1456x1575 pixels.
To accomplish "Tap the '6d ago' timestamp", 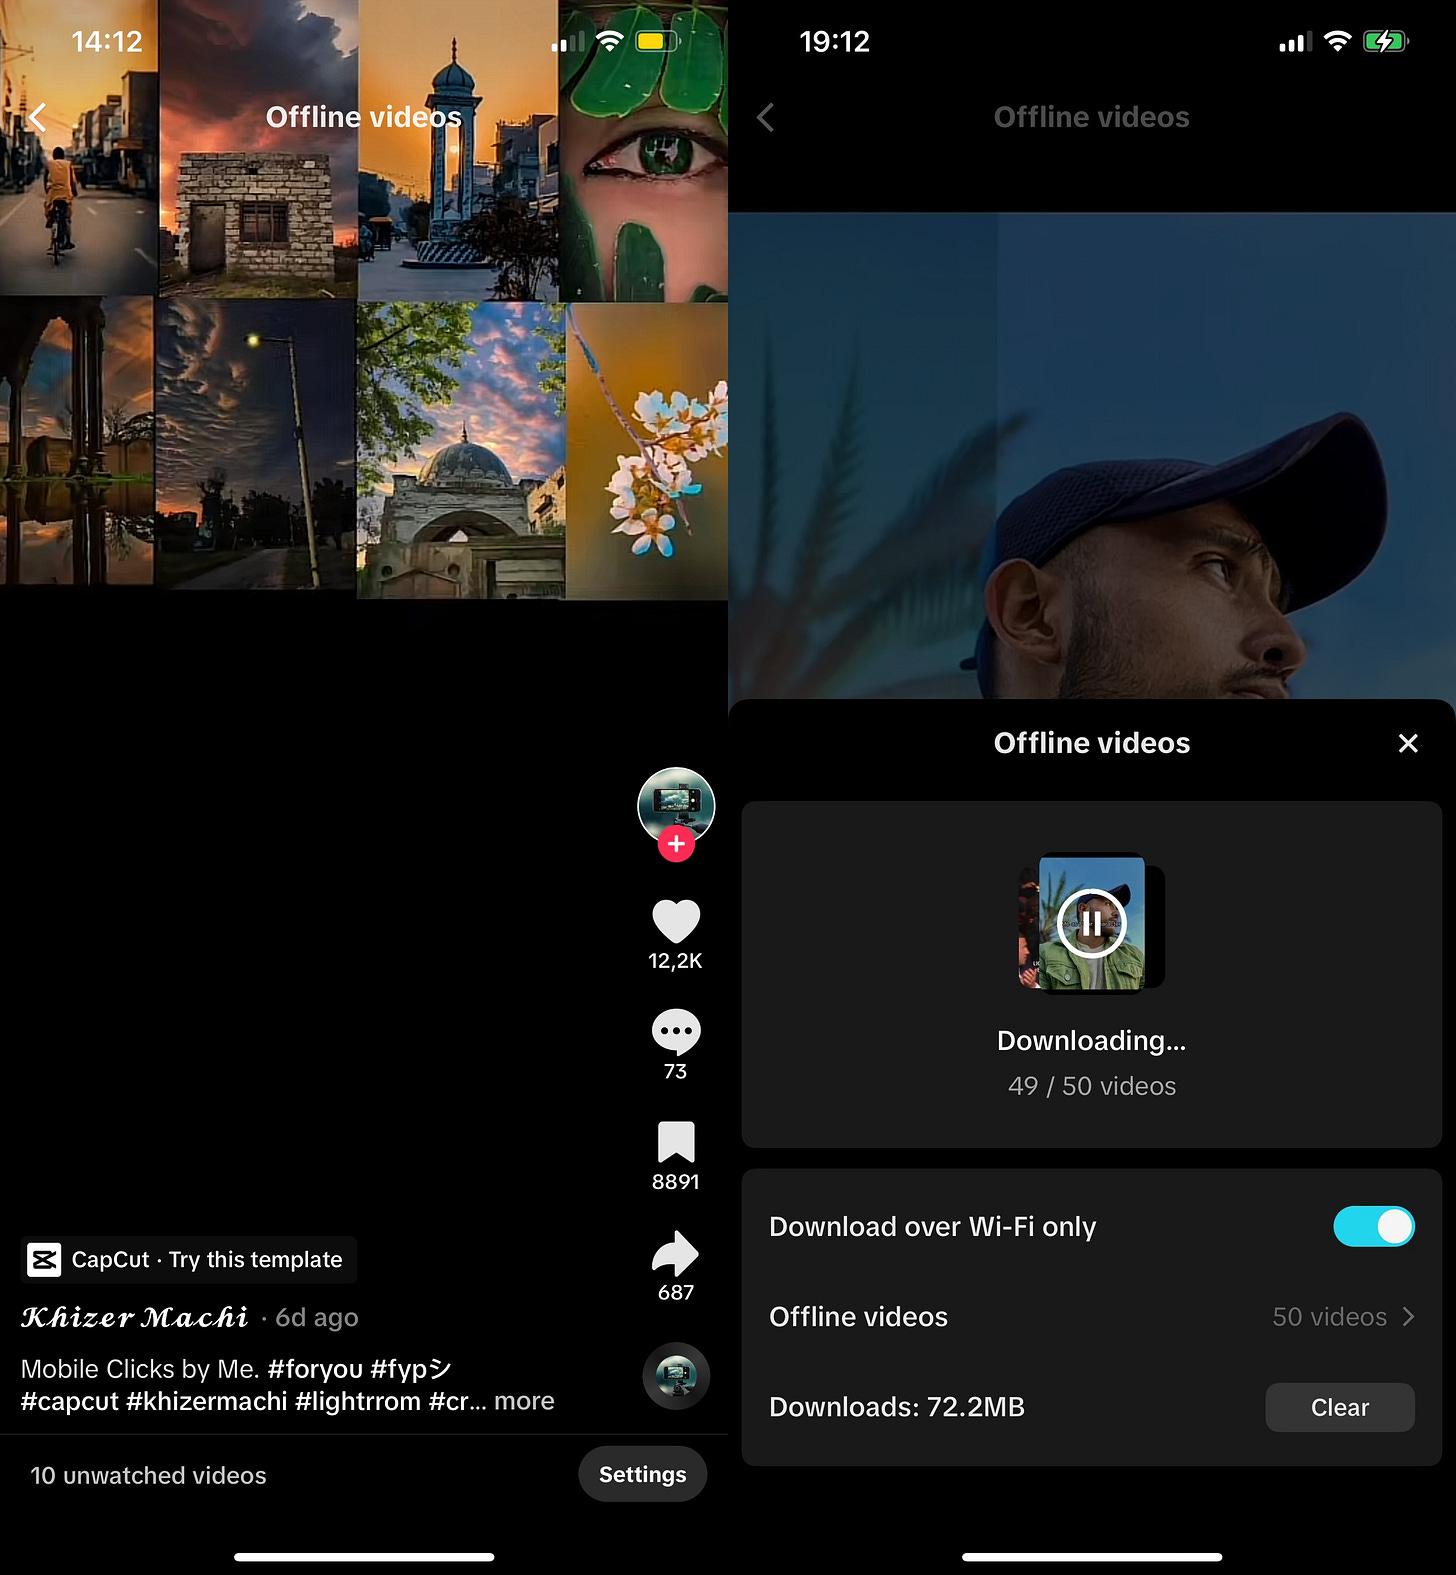I will 317,1318.
